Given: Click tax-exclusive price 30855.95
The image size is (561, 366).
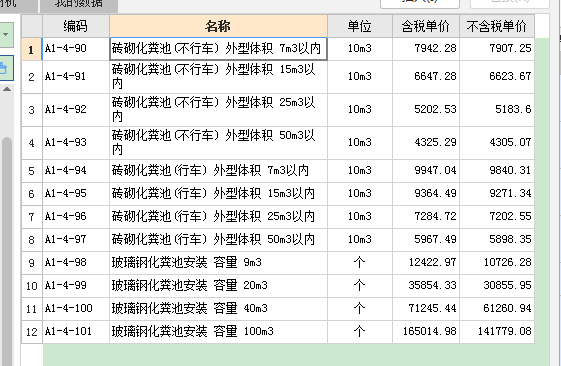Looking at the screenshot, I should coord(497,286).
